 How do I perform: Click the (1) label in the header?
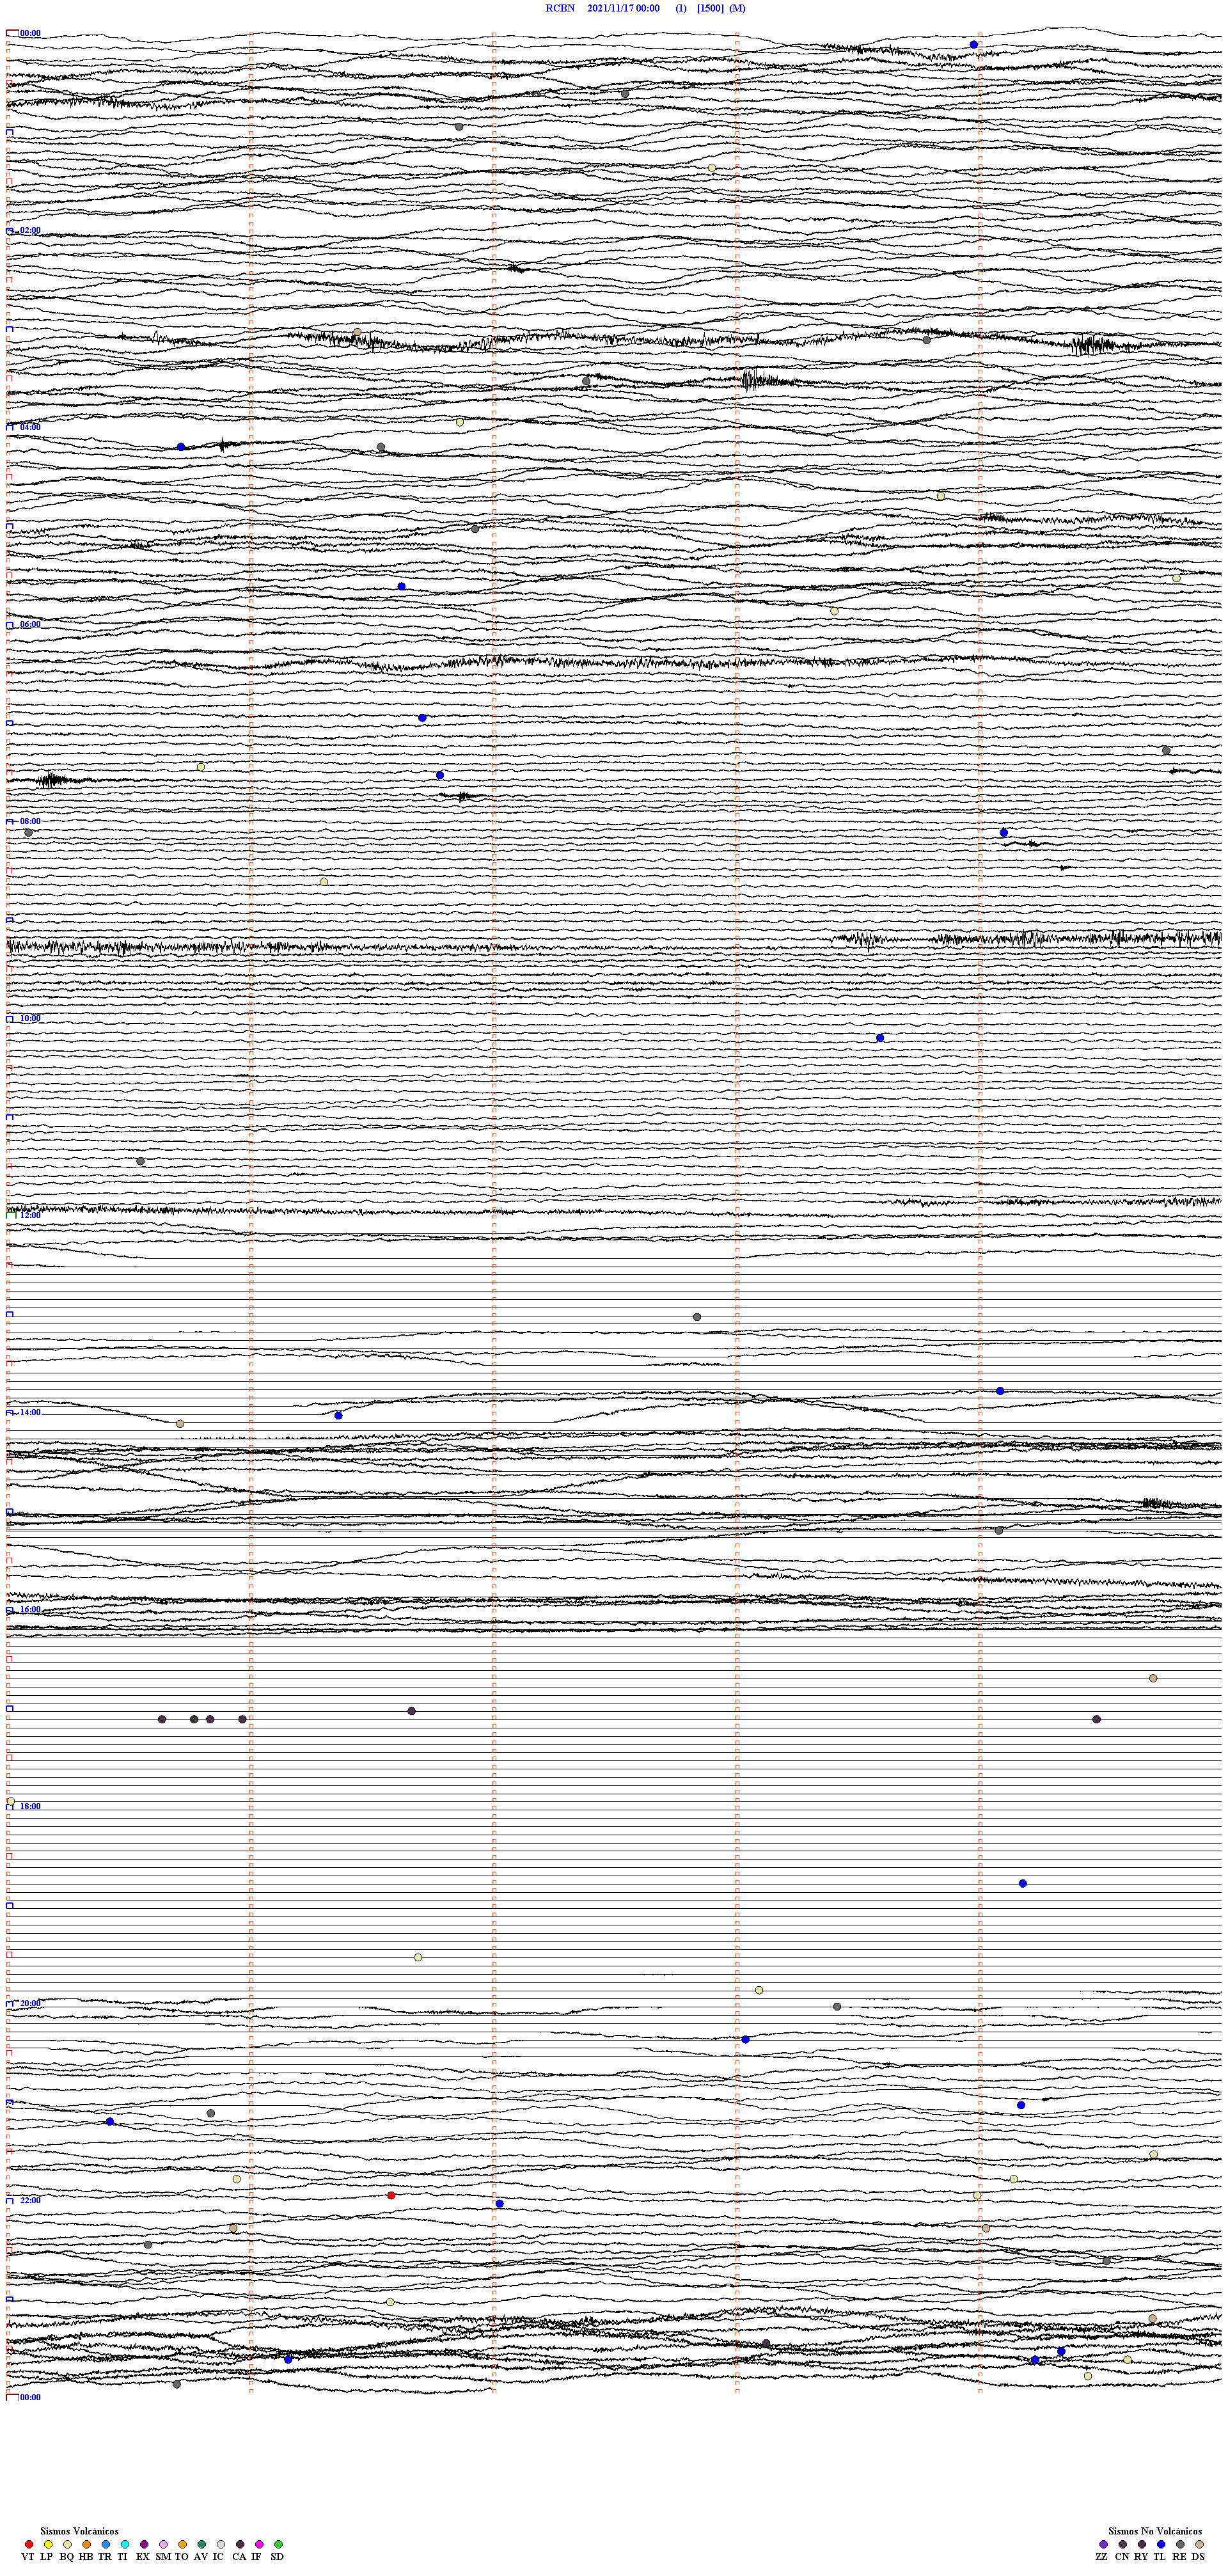681,8
